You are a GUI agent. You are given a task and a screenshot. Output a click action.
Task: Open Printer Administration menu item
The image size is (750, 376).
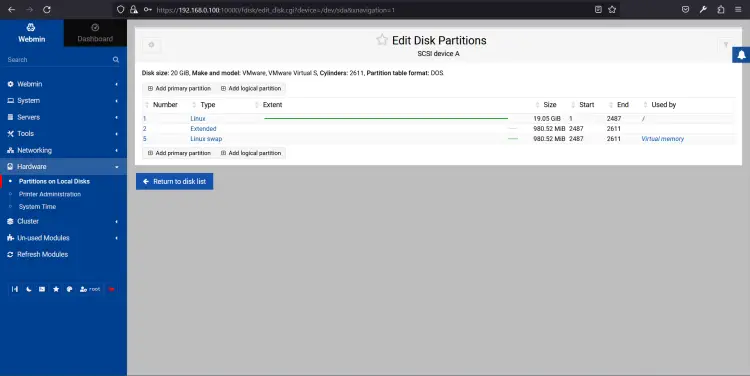(50, 194)
